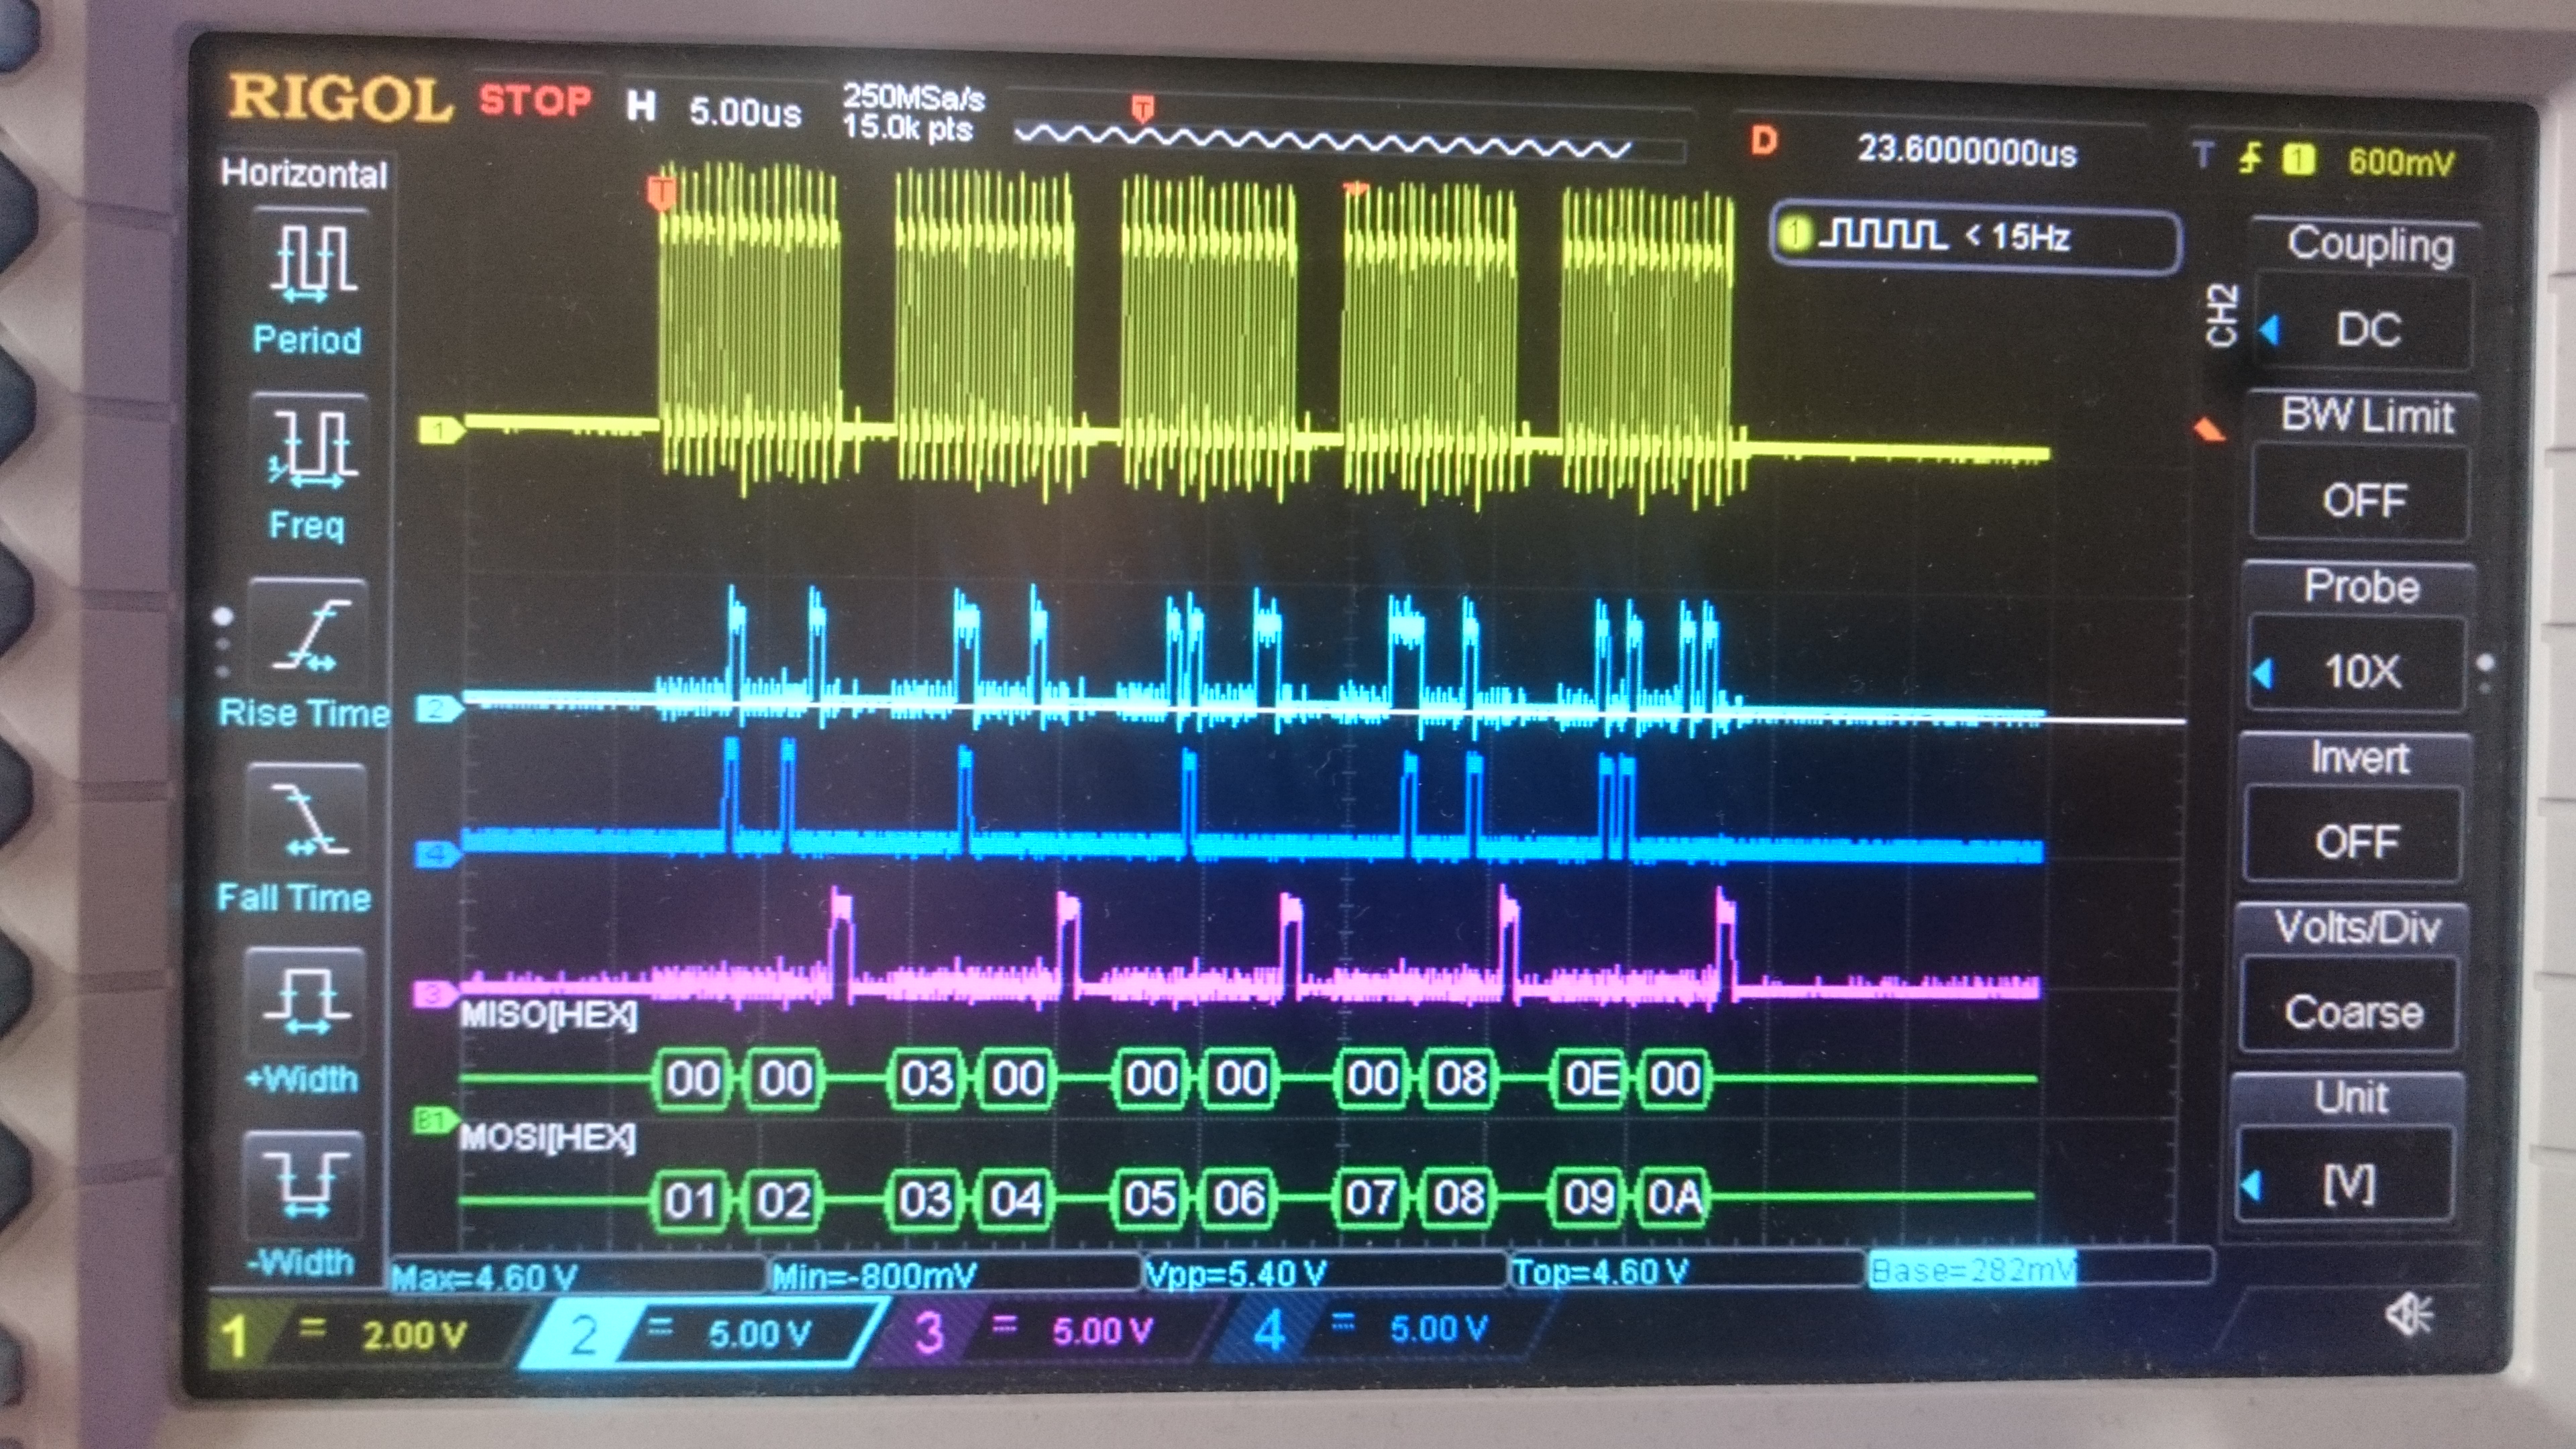2576x1449 pixels.
Task: Click the MOSI[HEX] decode label
Action: tap(547, 1137)
